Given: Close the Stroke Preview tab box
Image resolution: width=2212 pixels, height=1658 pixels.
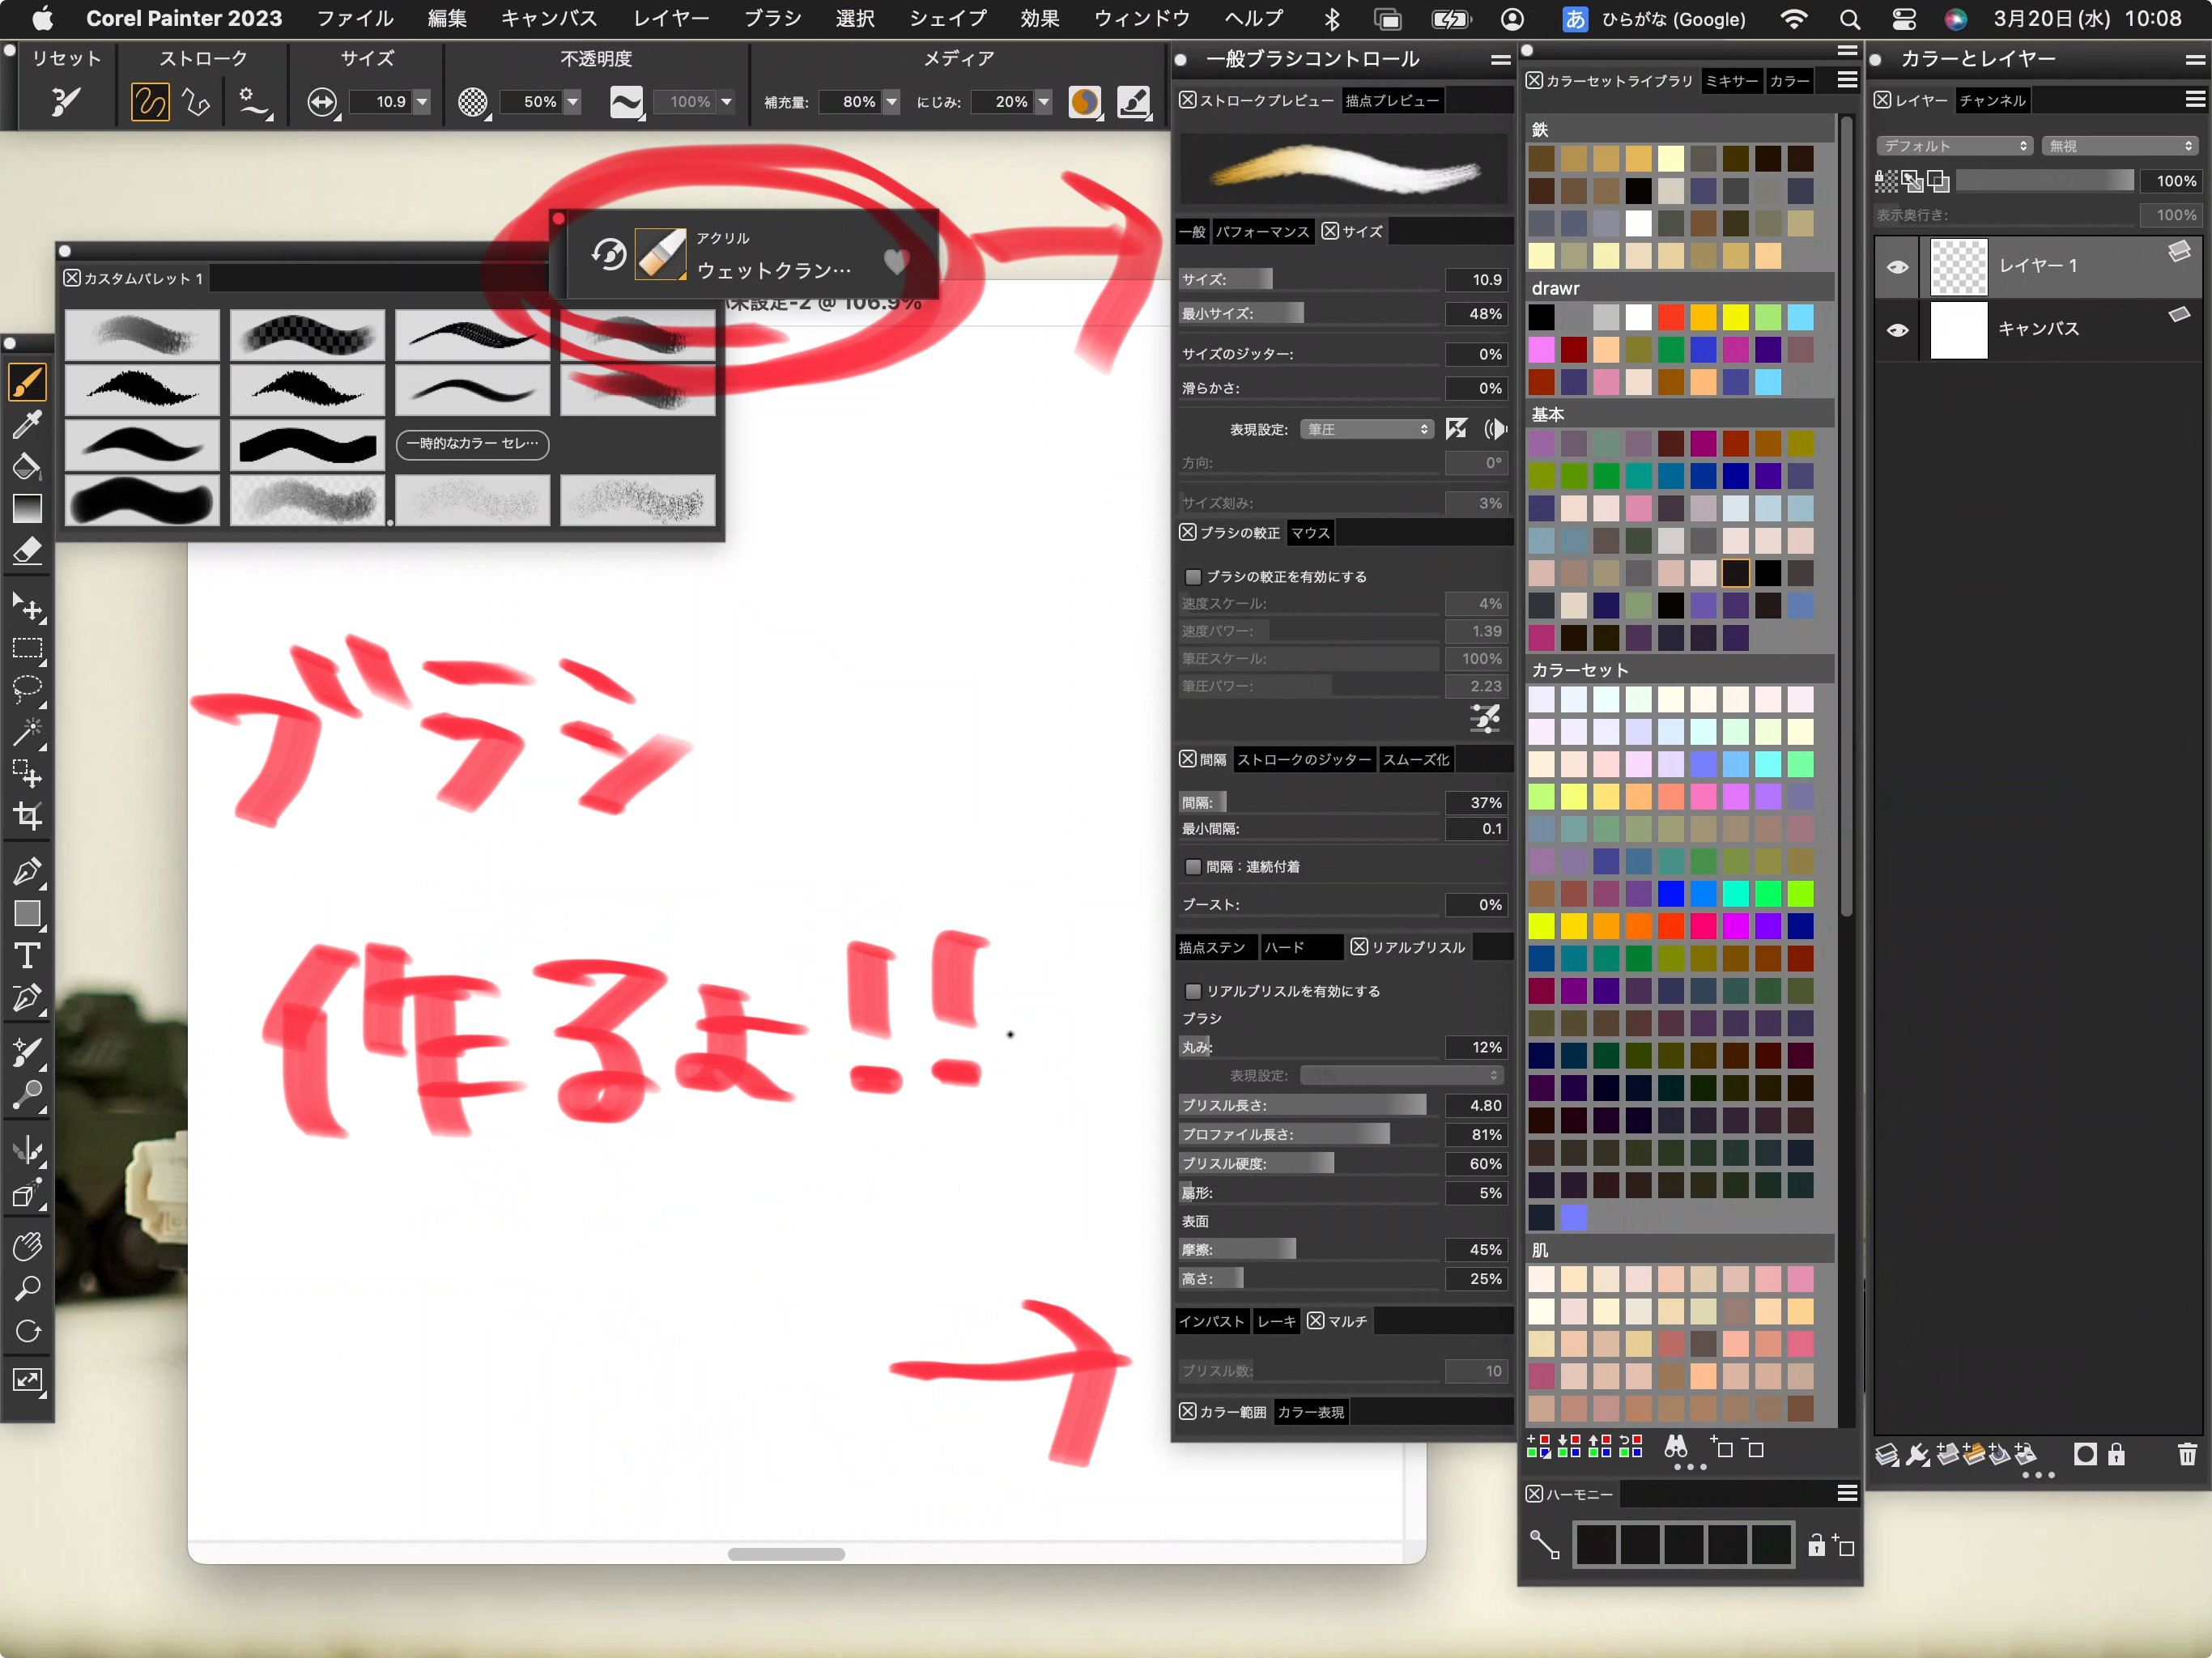Looking at the screenshot, I should click(x=1188, y=100).
